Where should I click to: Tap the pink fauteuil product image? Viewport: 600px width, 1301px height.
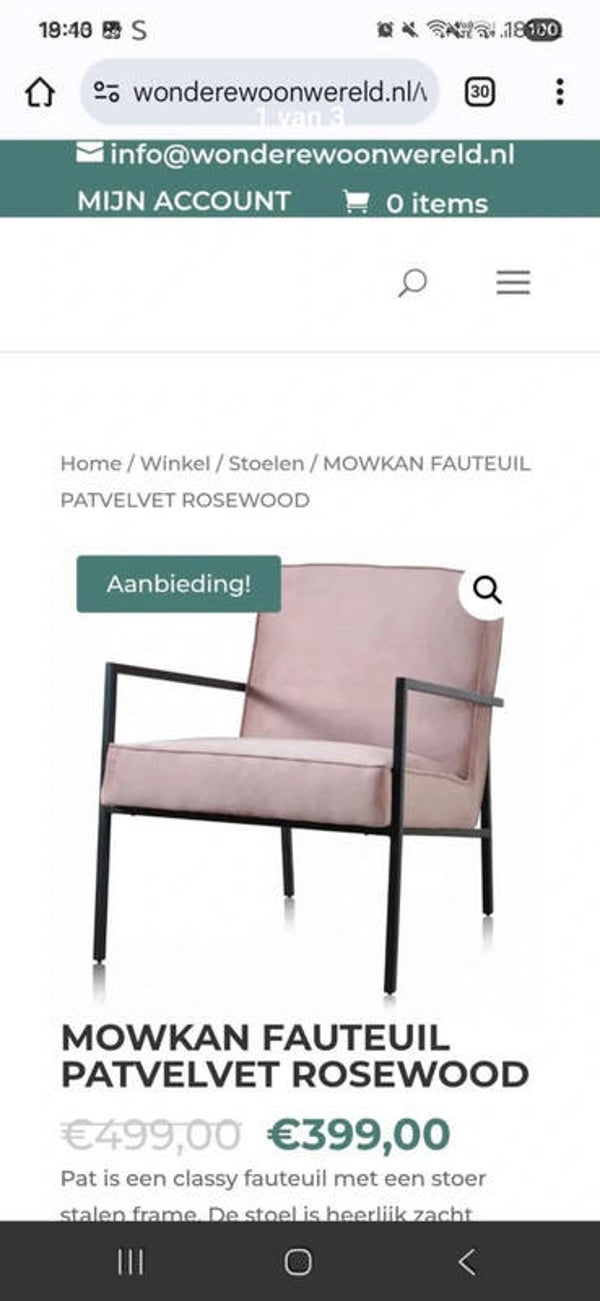pyautogui.click(x=300, y=780)
